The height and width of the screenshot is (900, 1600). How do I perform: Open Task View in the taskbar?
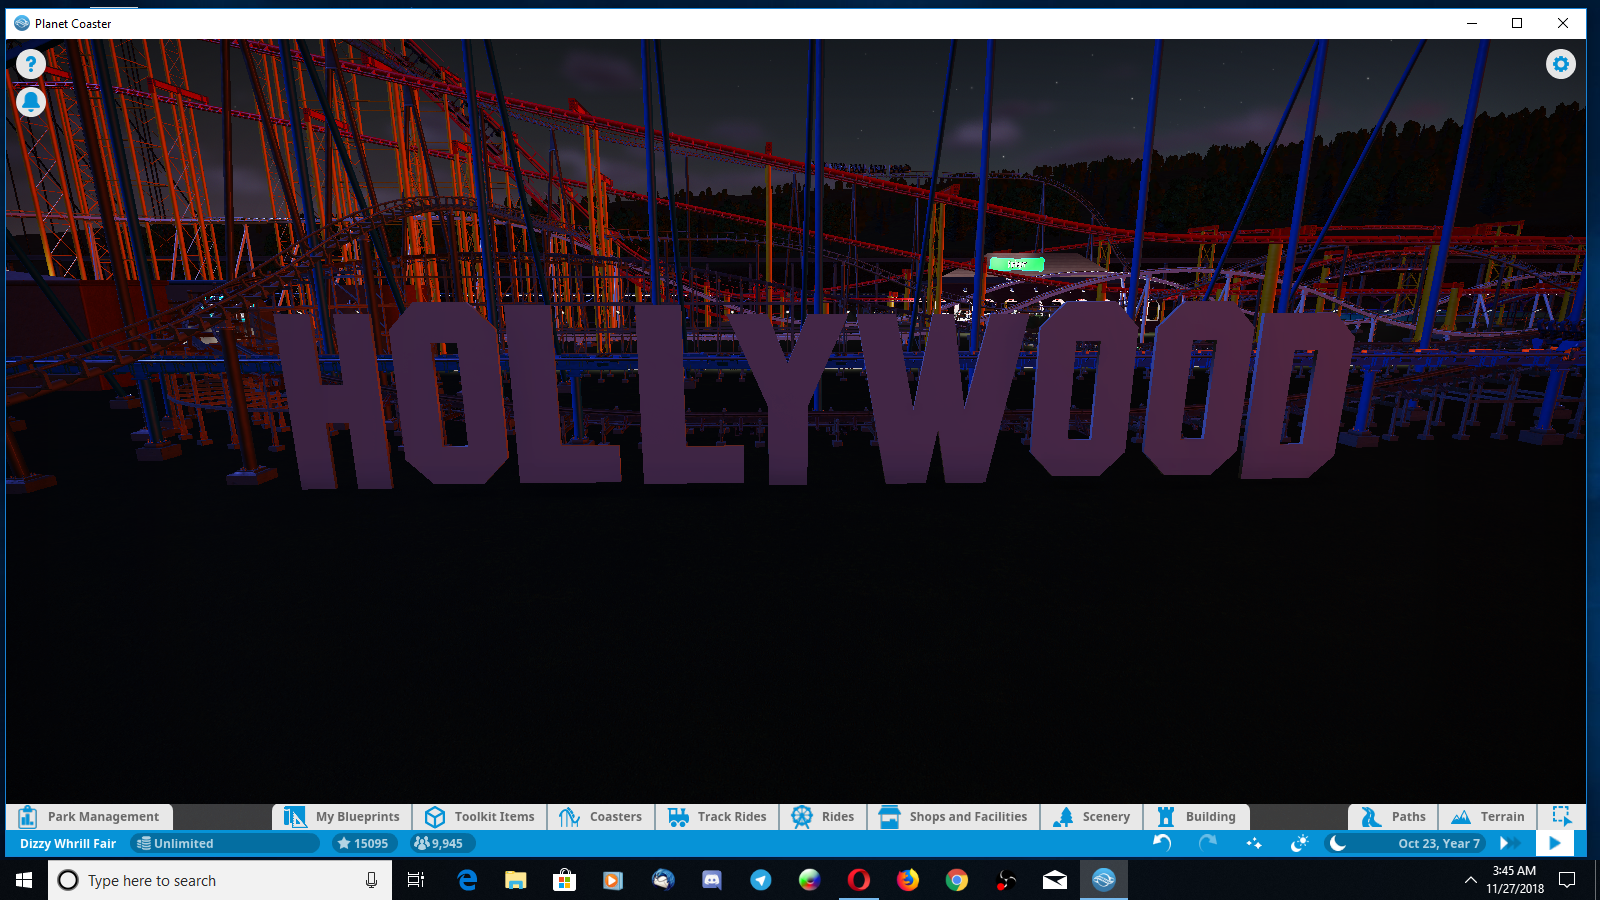coord(416,880)
